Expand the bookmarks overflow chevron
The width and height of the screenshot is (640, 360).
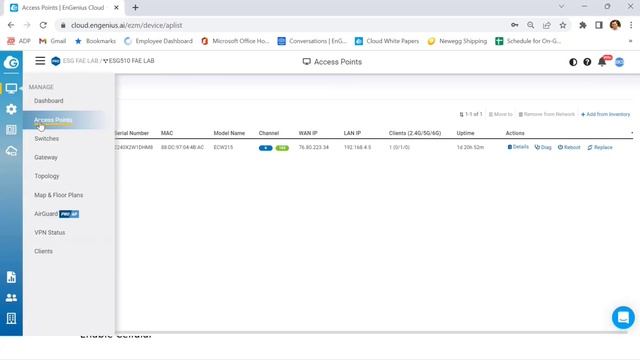tap(630, 41)
